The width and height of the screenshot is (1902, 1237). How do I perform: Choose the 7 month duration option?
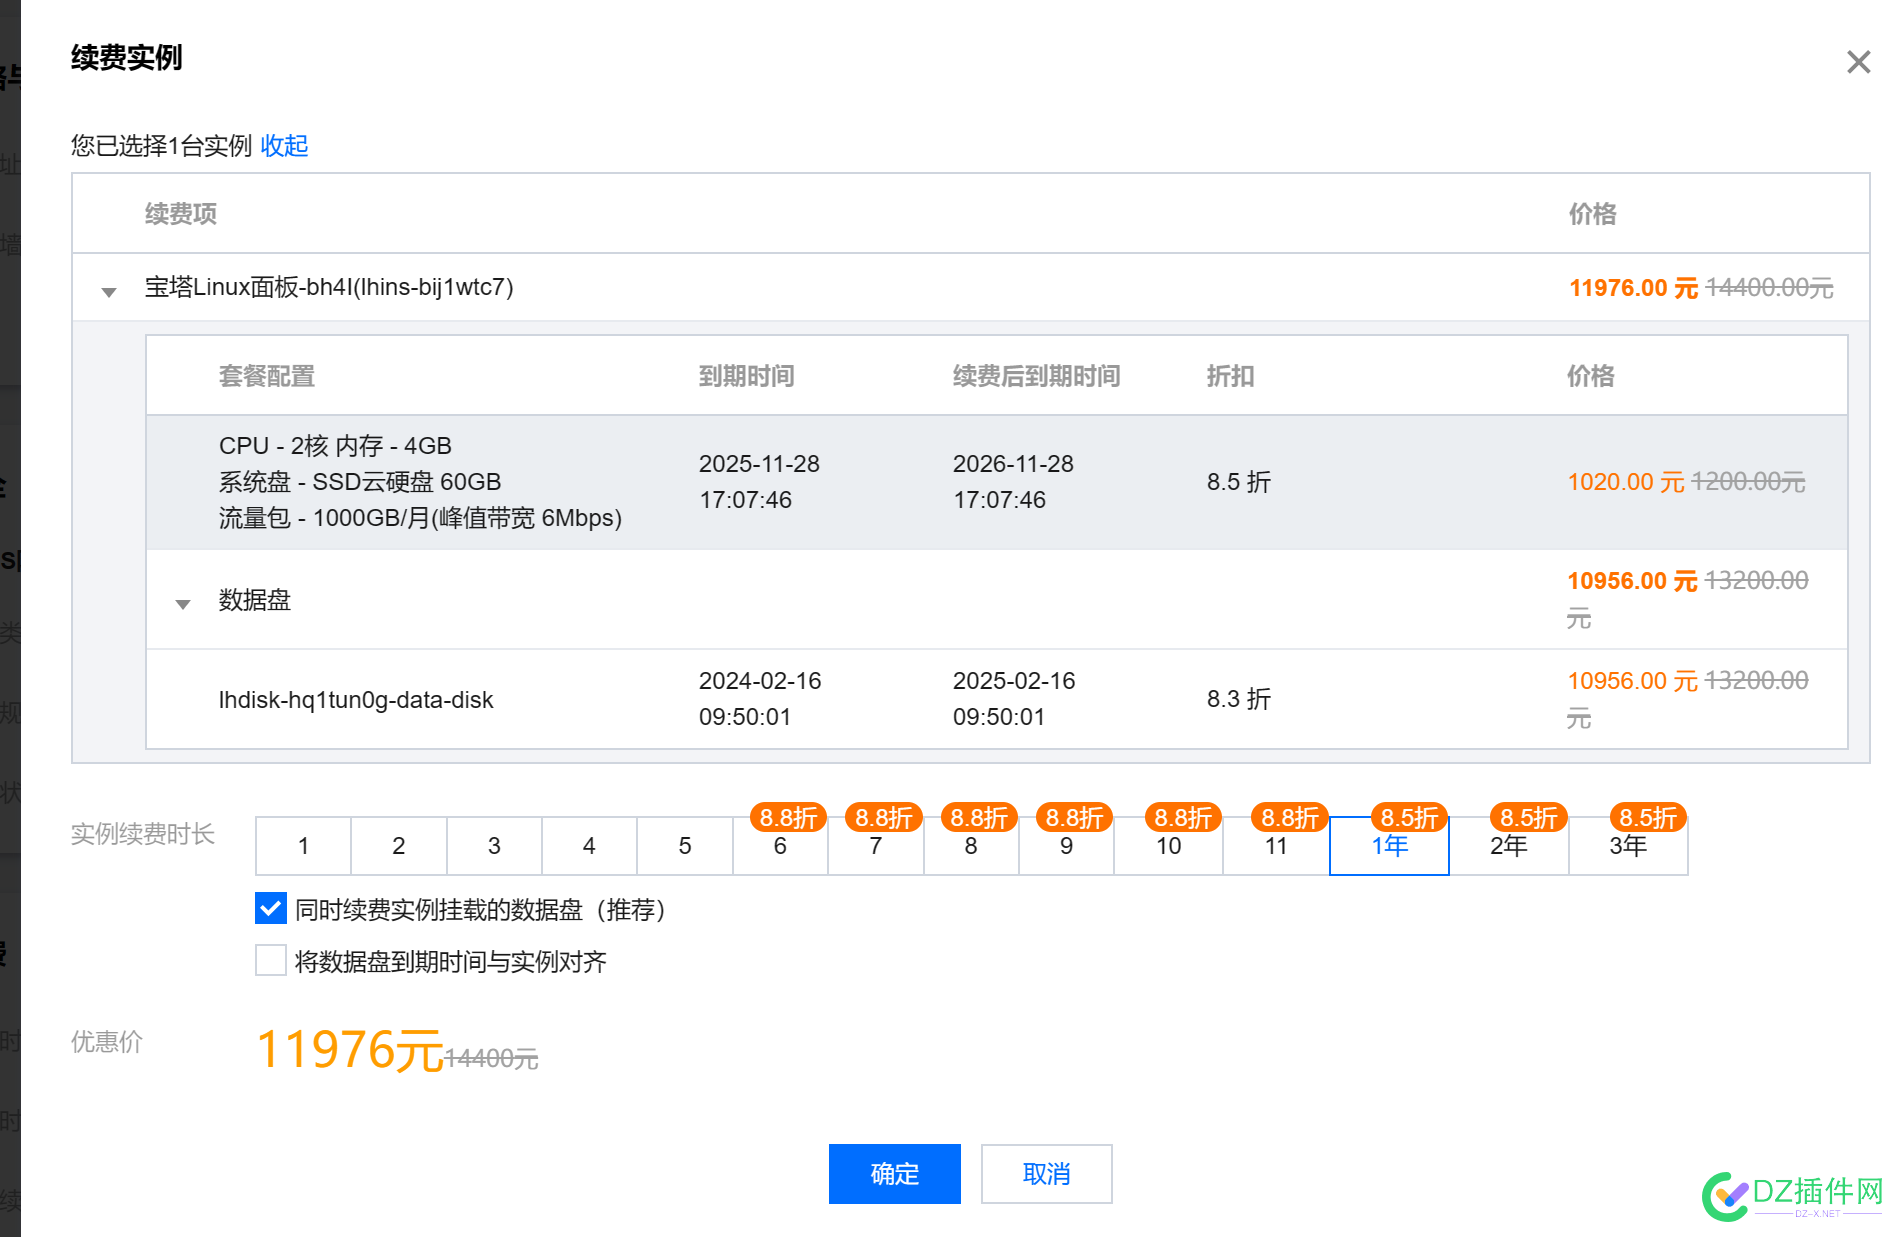876,846
